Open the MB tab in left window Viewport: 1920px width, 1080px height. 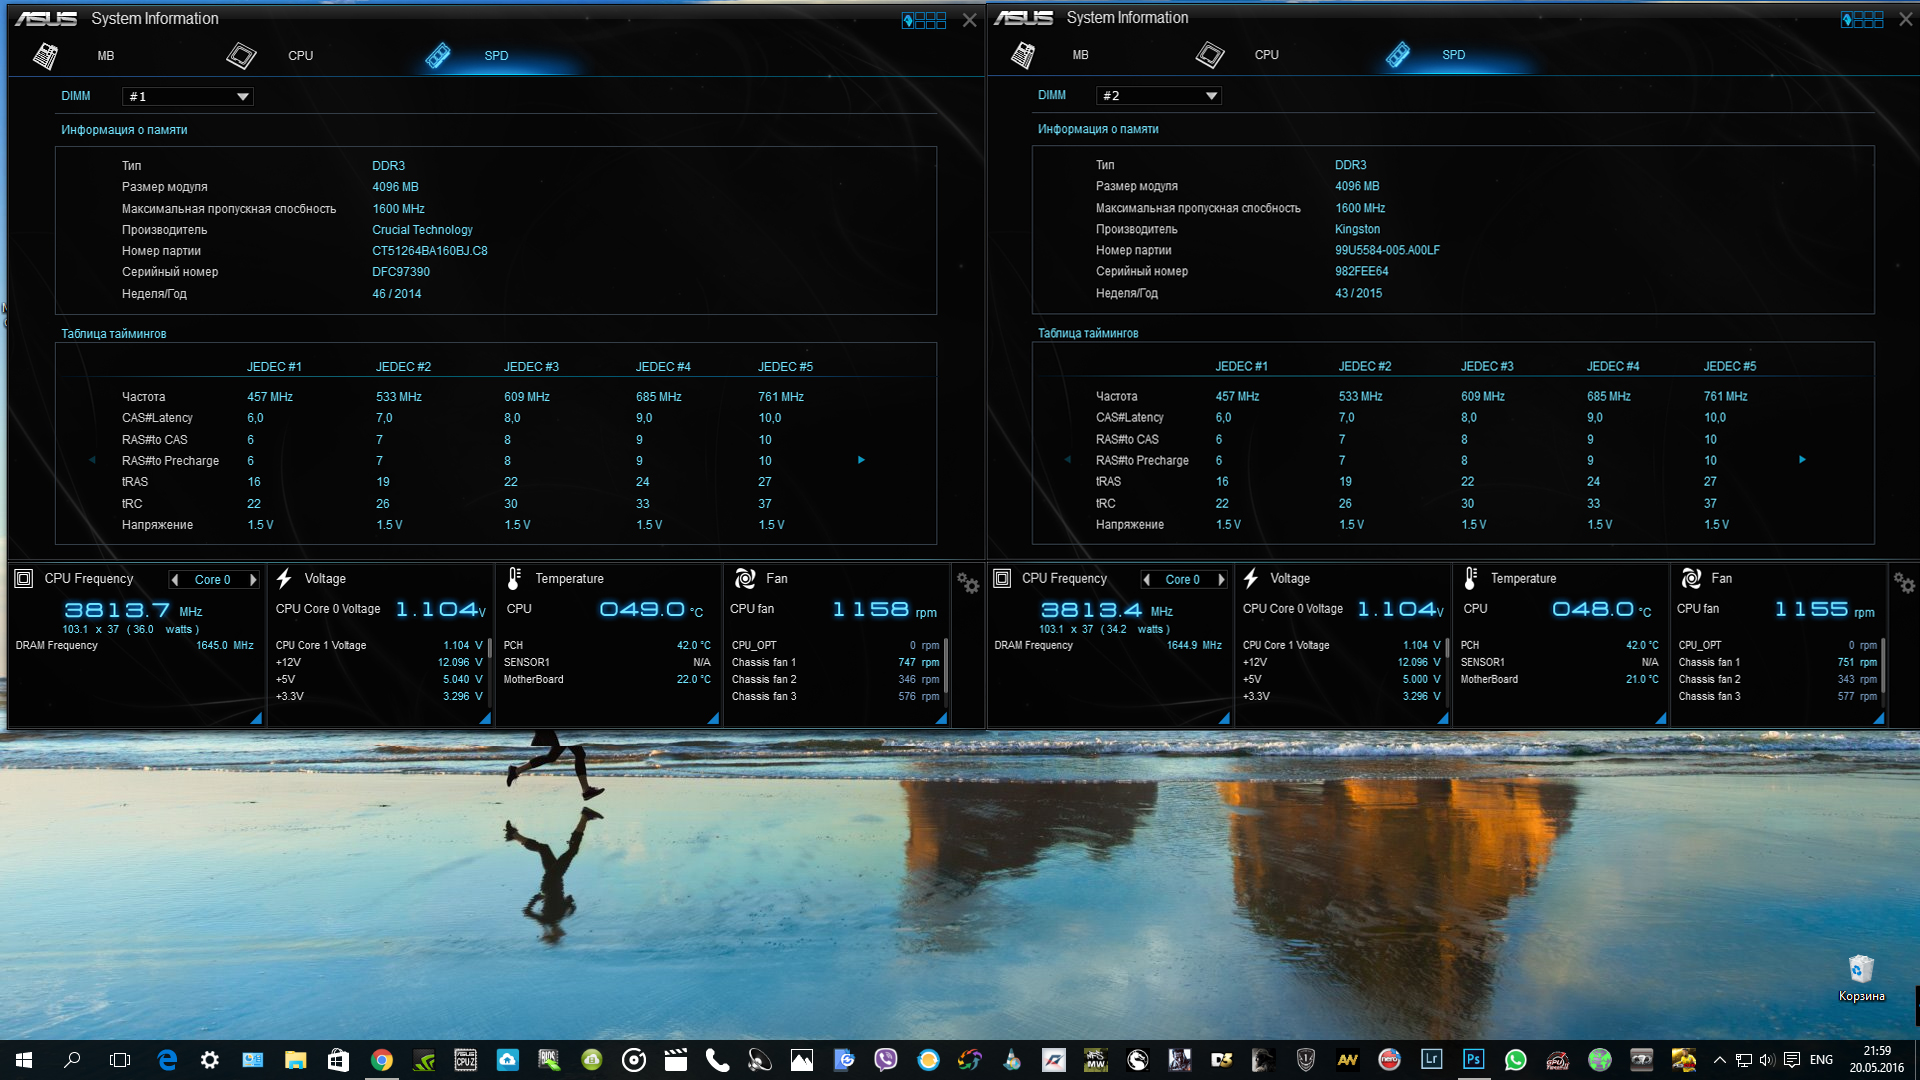coord(105,56)
